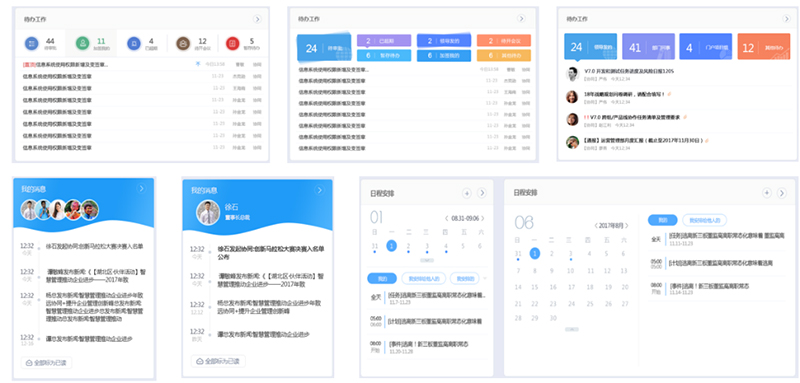Toggle the blue 我的 filter pill in the narrow schedule panel
Image resolution: width=800 pixels, height=383 pixels.
click(x=382, y=278)
